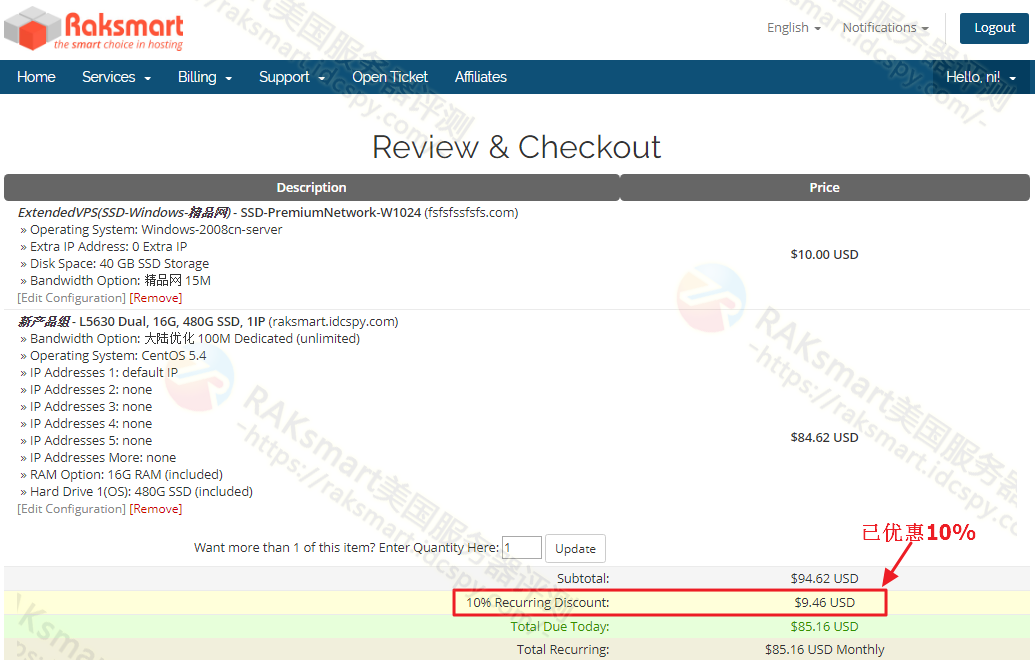Image resolution: width=1035 pixels, height=660 pixels.
Task: Select the IP Addresses More: none line
Action: pos(98,457)
